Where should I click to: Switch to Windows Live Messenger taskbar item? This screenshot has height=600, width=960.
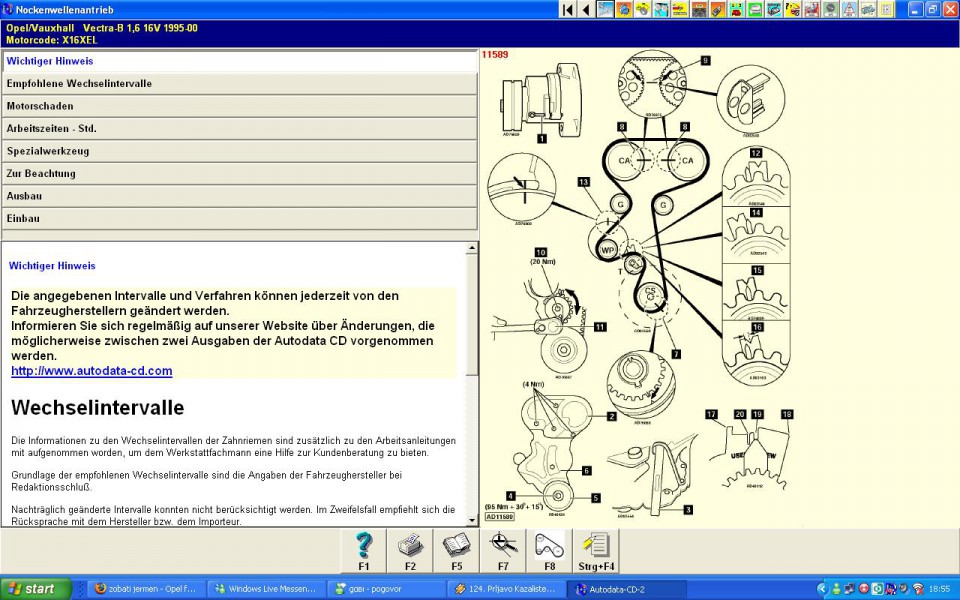(x=266, y=589)
